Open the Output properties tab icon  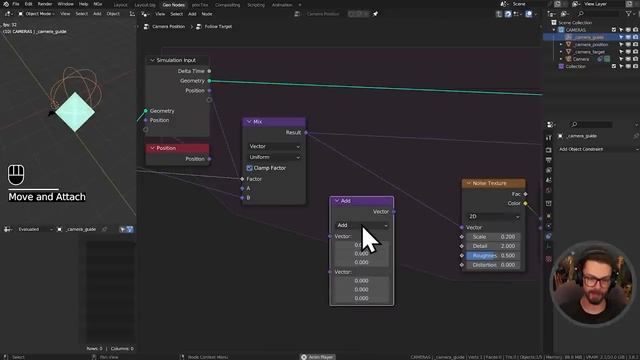[x=549, y=160]
